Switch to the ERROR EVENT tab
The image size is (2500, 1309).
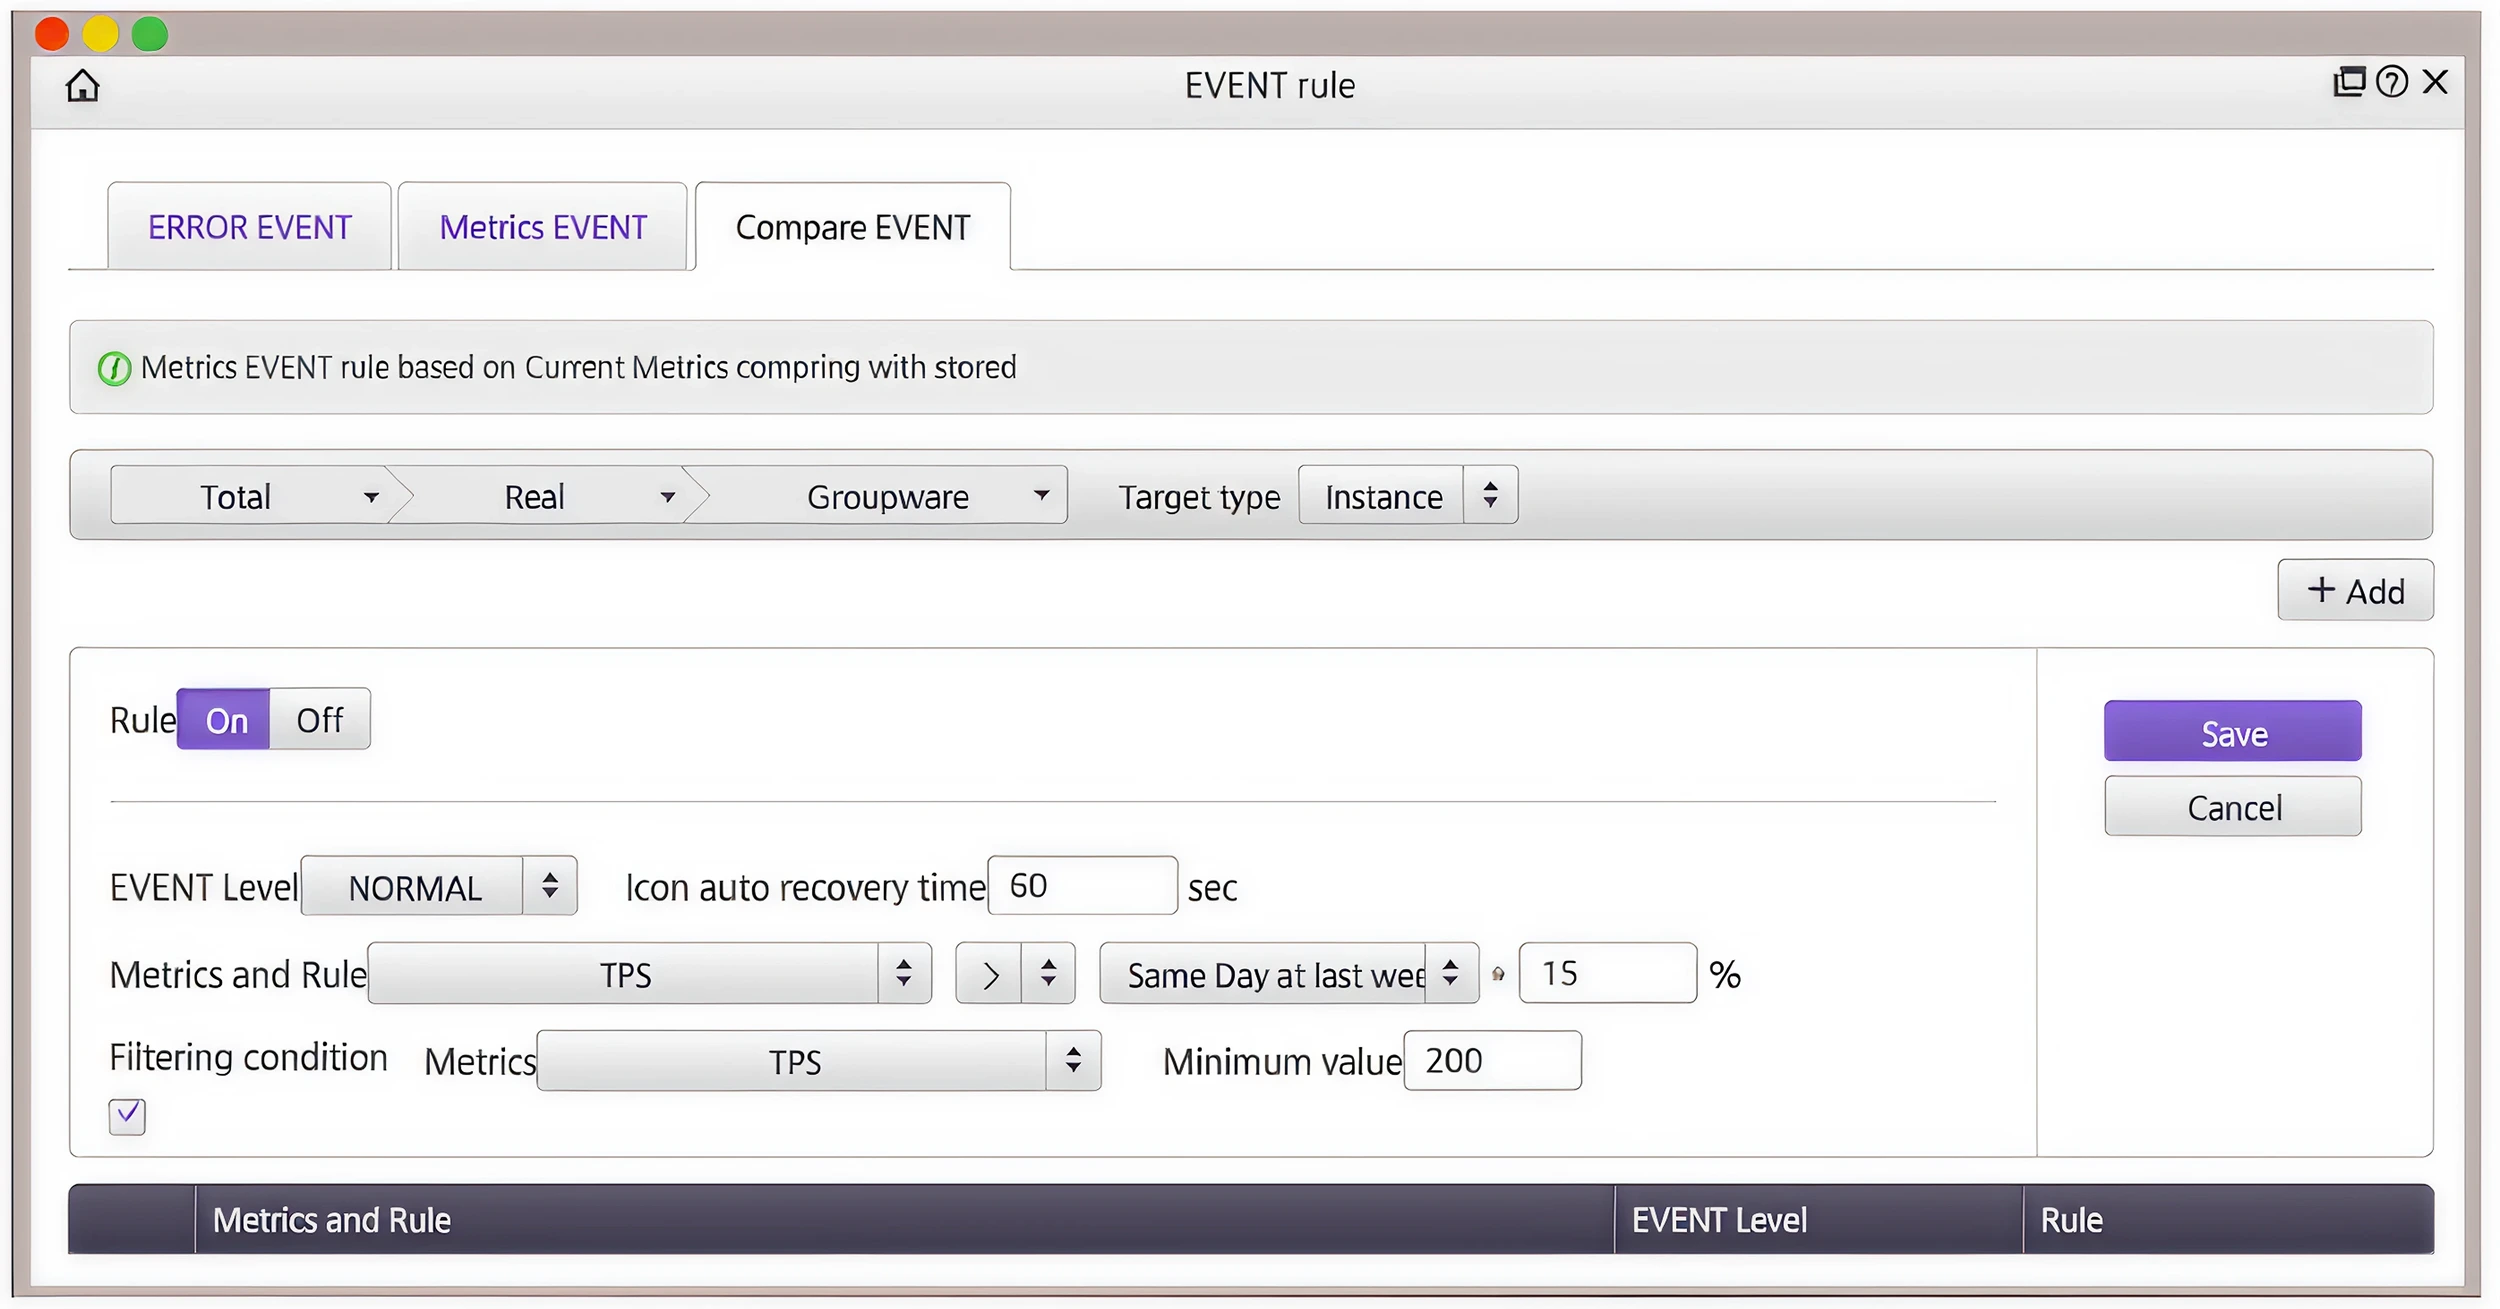point(250,227)
